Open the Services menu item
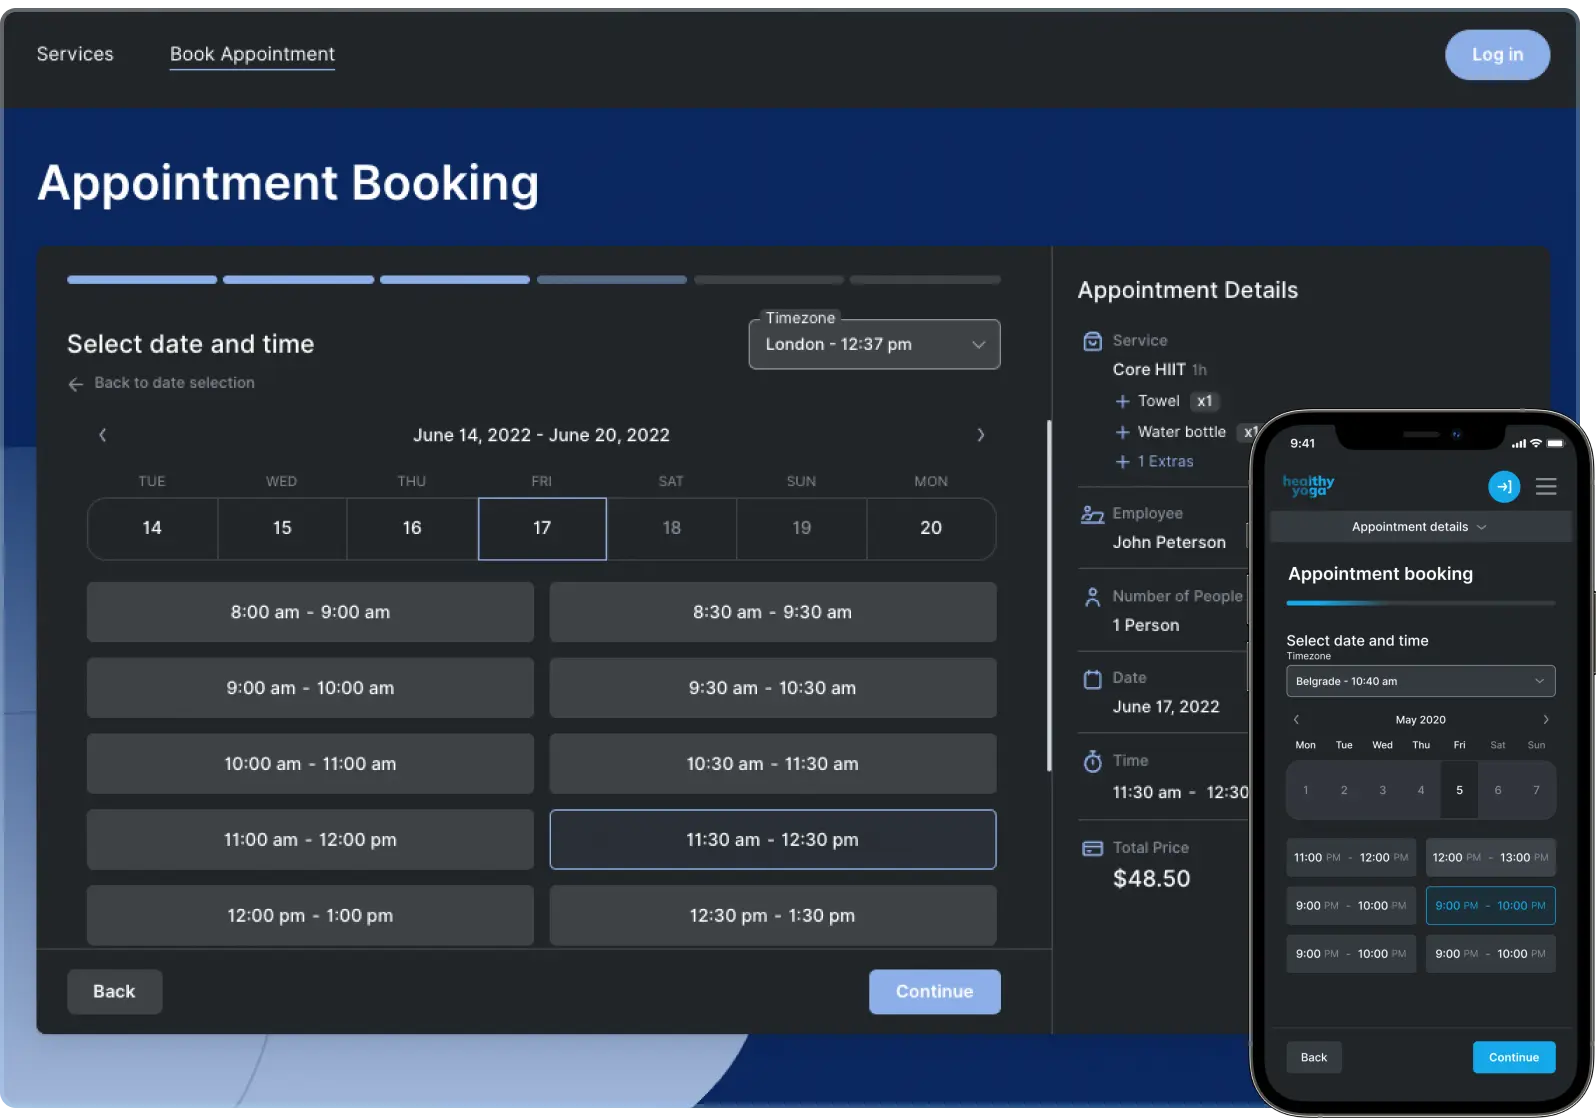This screenshot has width=1596, height=1118. click(x=75, y=54)
